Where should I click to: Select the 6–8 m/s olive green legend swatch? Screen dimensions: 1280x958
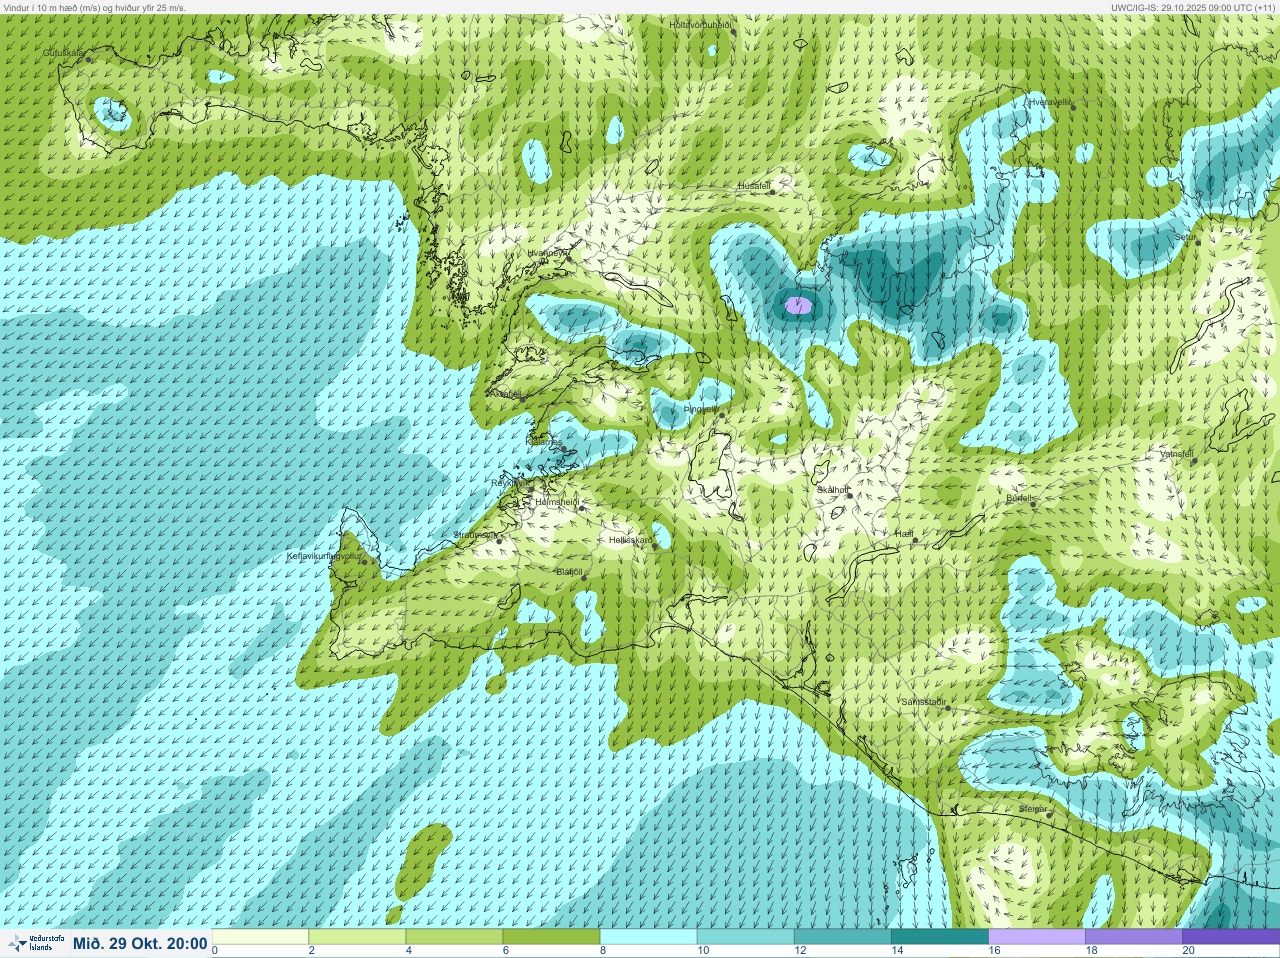pos(551,937)
